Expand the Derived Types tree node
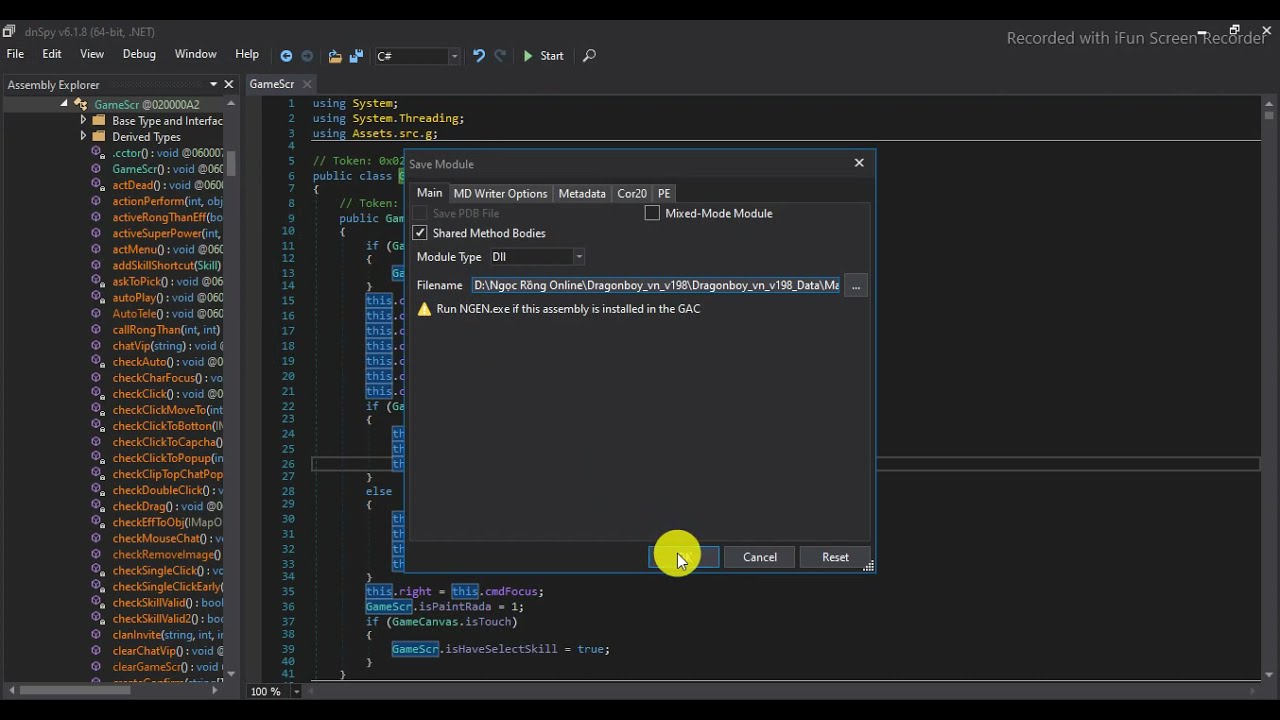Screen dimensions: 1280x720 click(84, 136)
